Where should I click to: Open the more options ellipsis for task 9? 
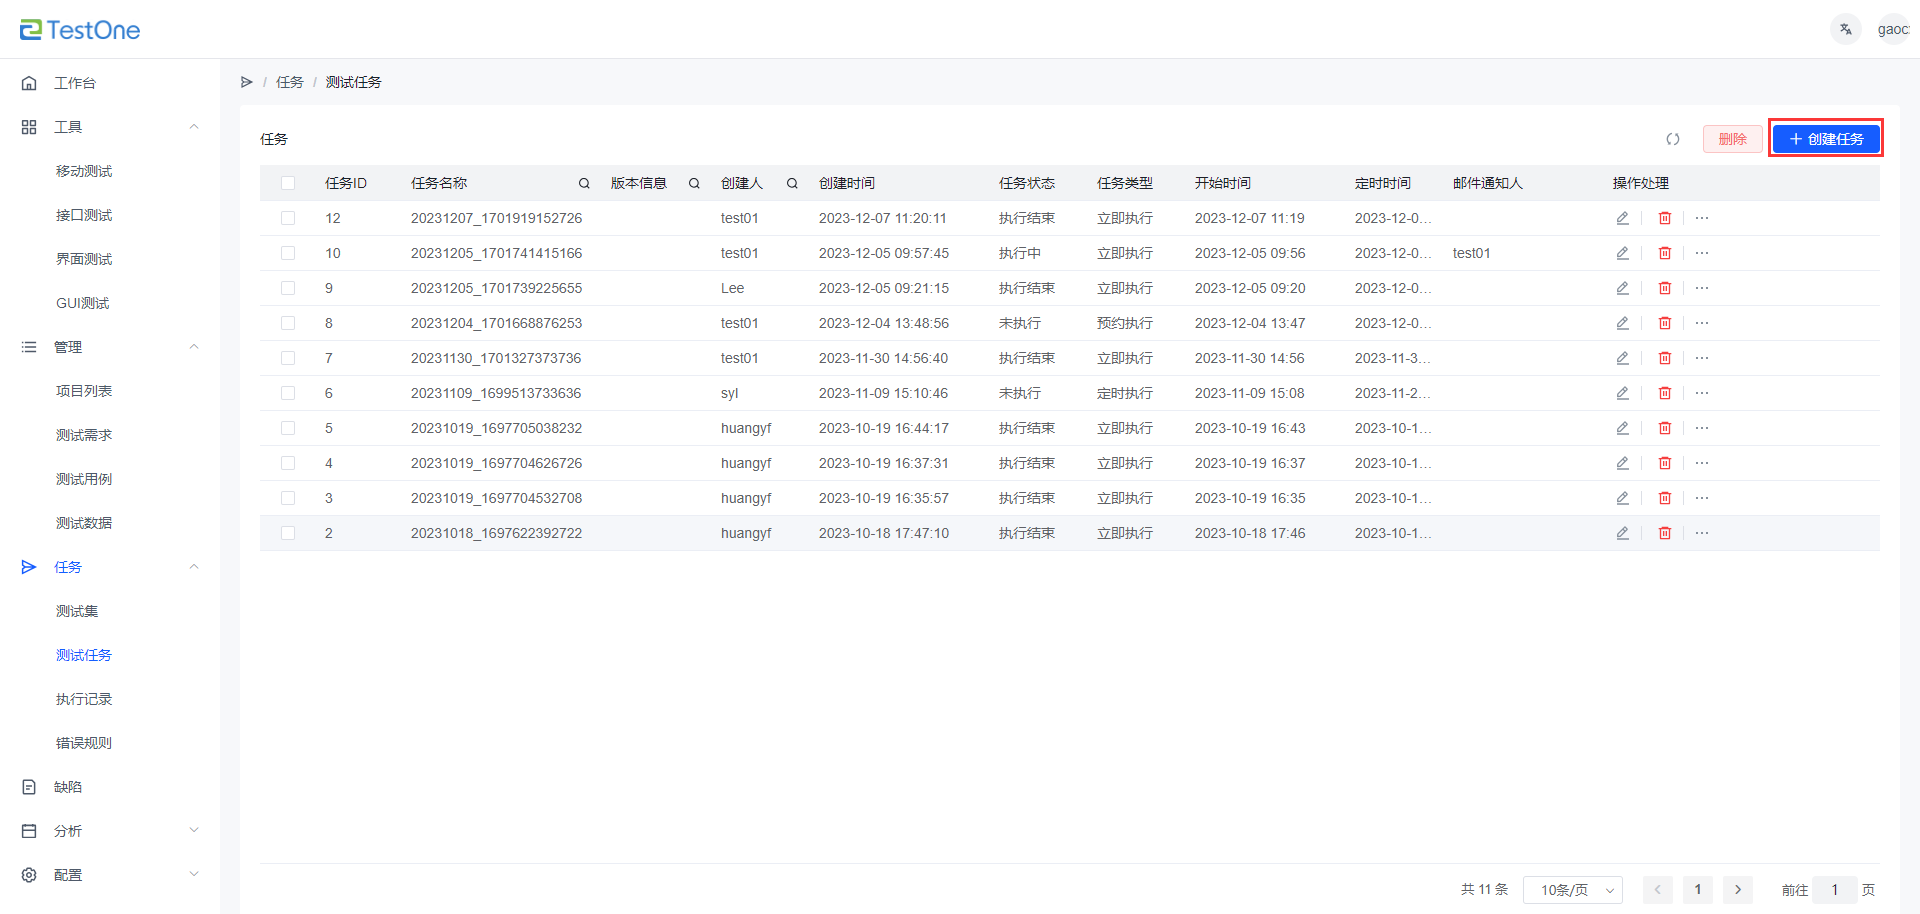[1702, 288]
